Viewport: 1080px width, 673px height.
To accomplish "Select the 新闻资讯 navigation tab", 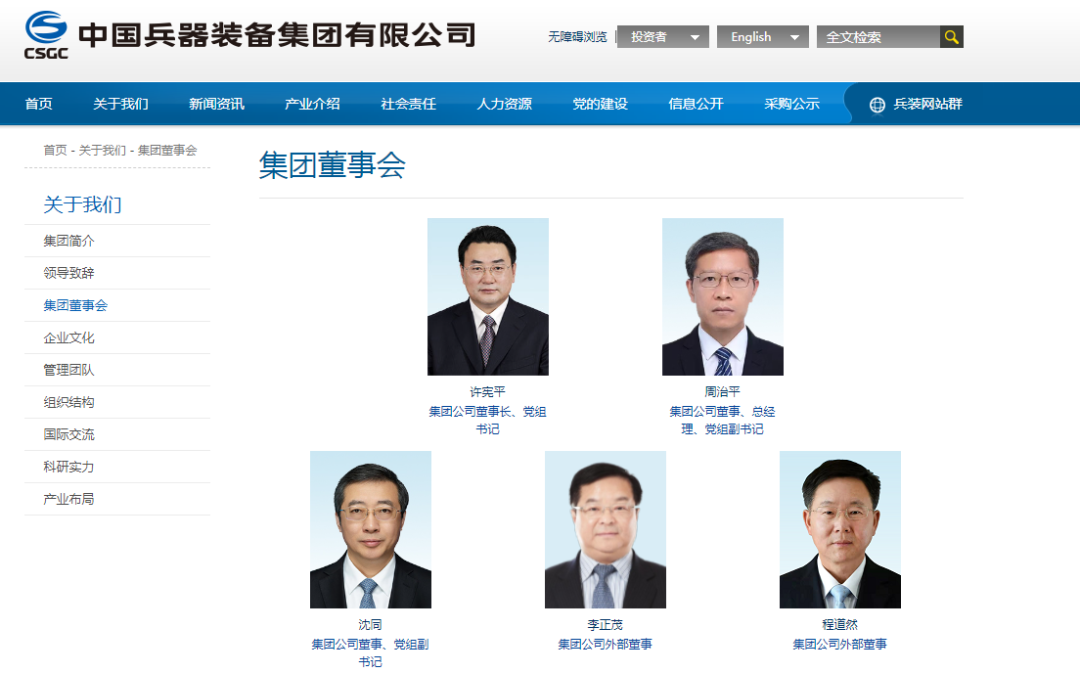I will 215,103.
